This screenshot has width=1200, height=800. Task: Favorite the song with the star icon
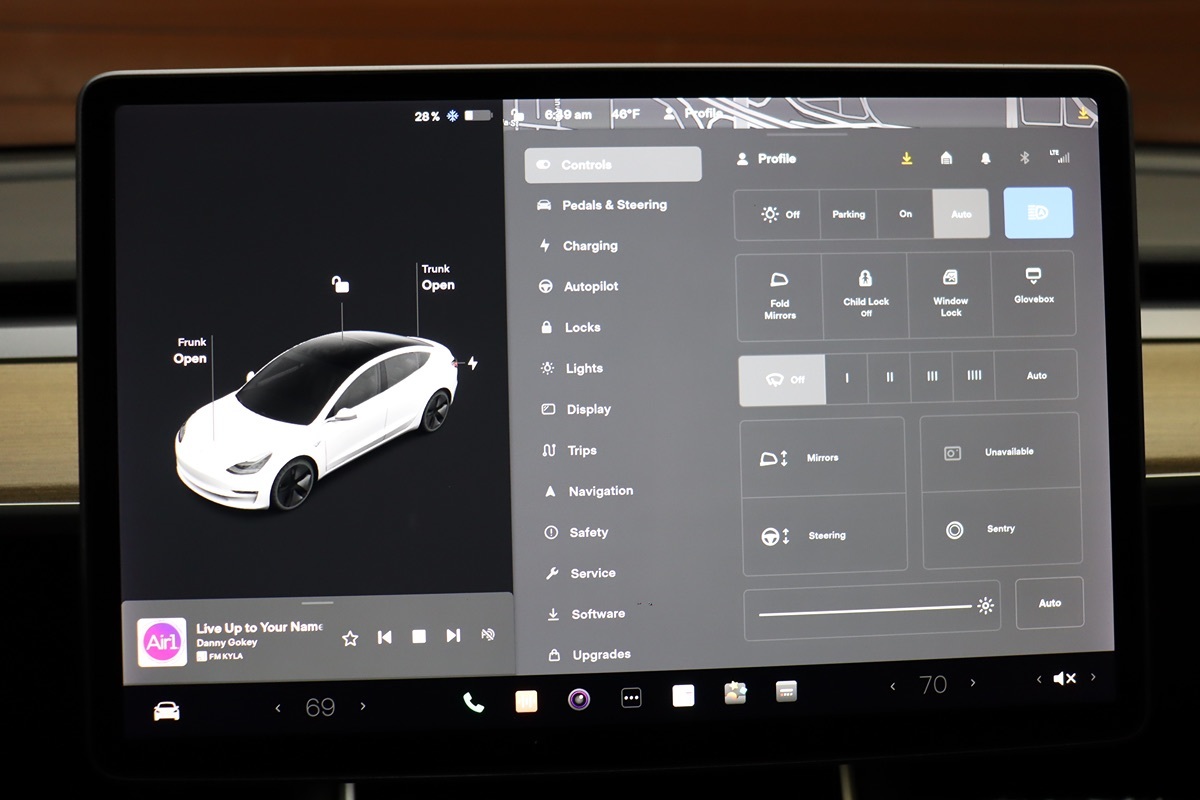pyautogui.click(x=350, y=637)
